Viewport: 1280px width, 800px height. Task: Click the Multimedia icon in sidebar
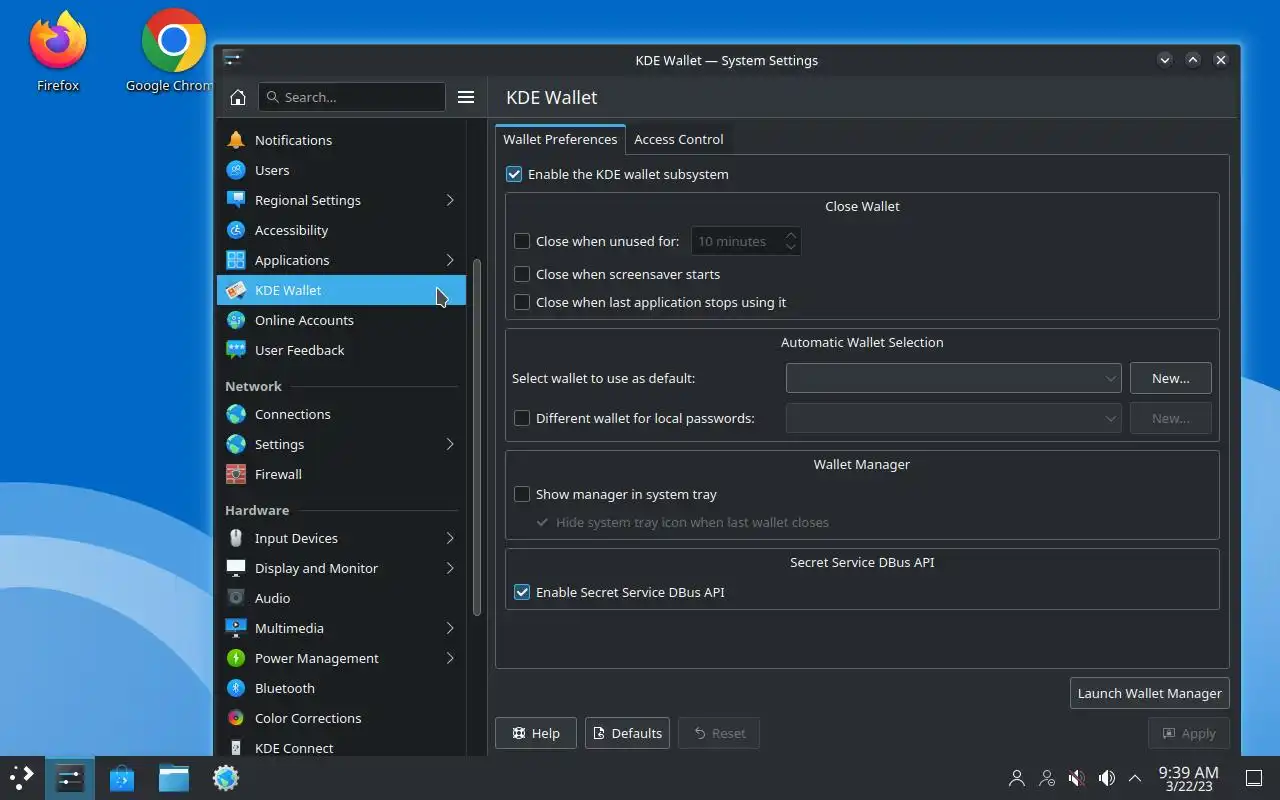point(236,628)
